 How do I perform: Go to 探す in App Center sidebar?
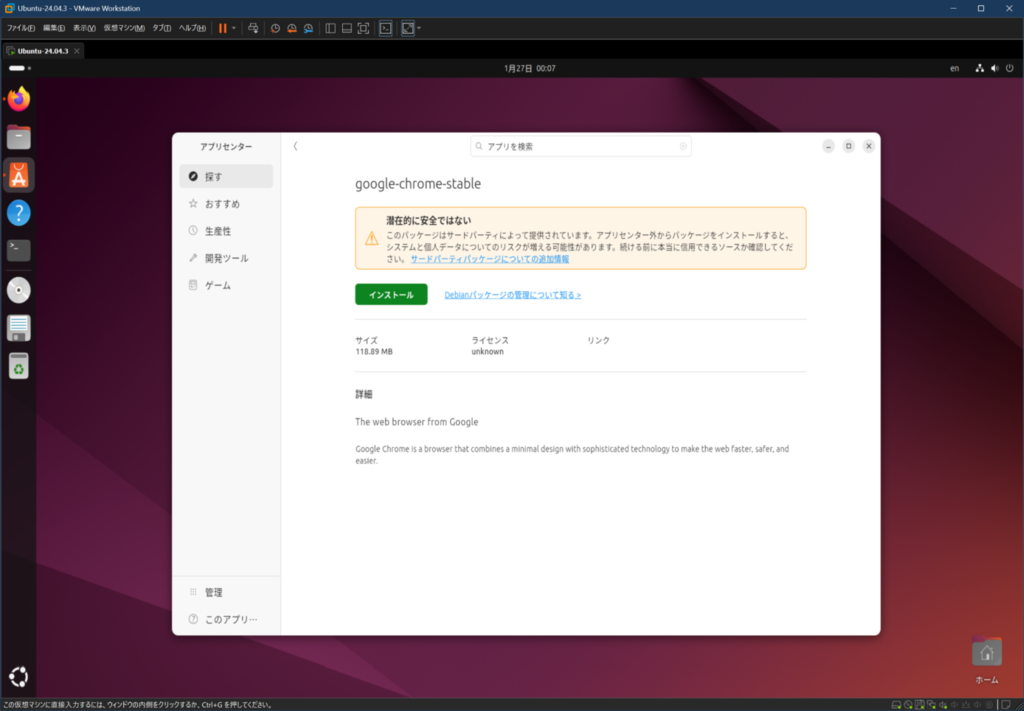(x=226, y=176)
